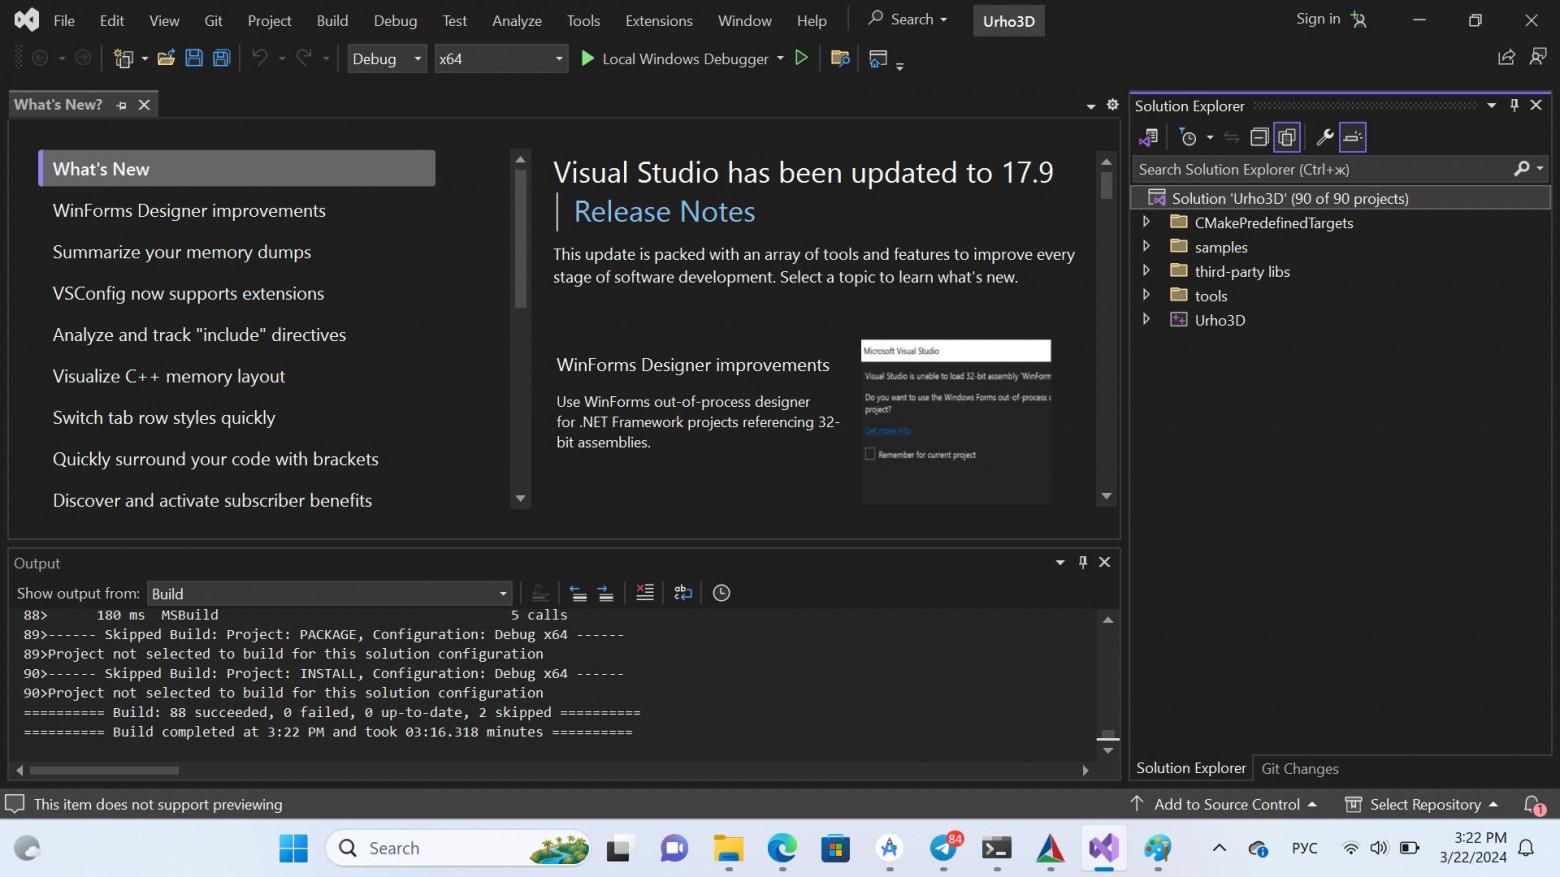1560x877 pixels.
Task: Close the What's New tab
Action: click(144, 105)
